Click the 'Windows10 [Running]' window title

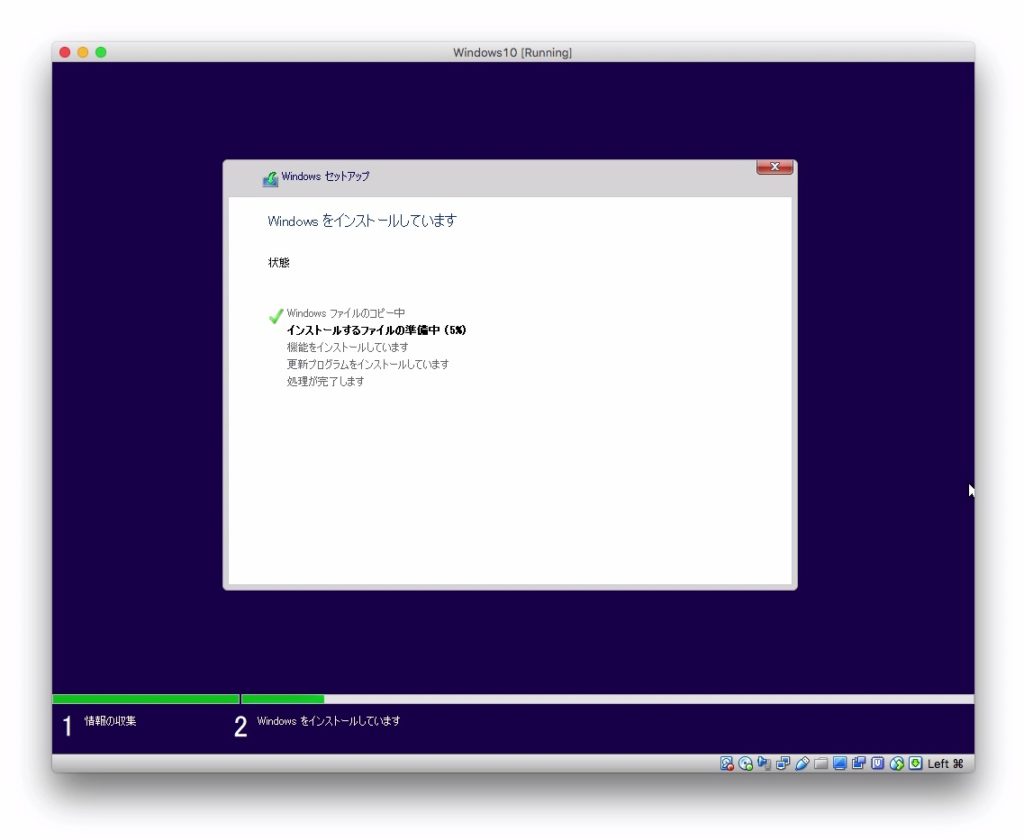513,52
